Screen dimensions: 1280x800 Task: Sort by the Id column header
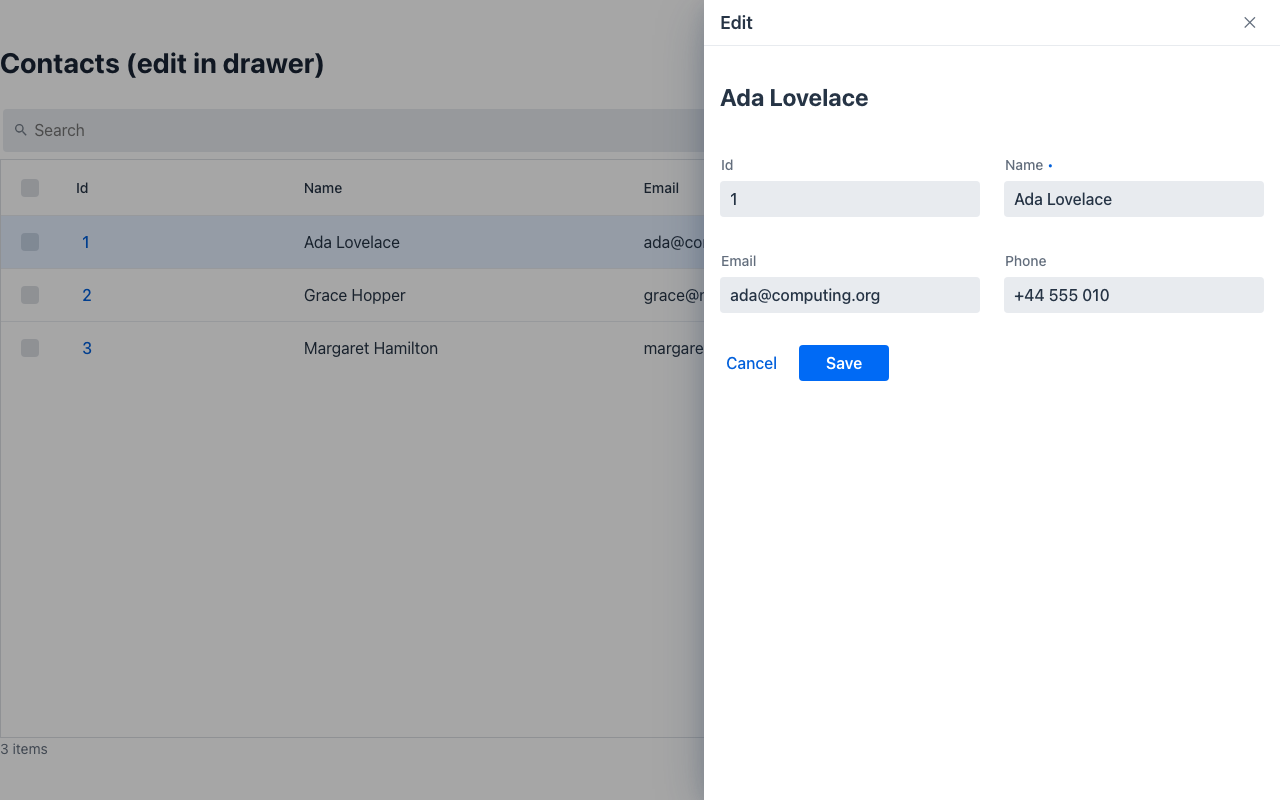click(x=82, y=188)
